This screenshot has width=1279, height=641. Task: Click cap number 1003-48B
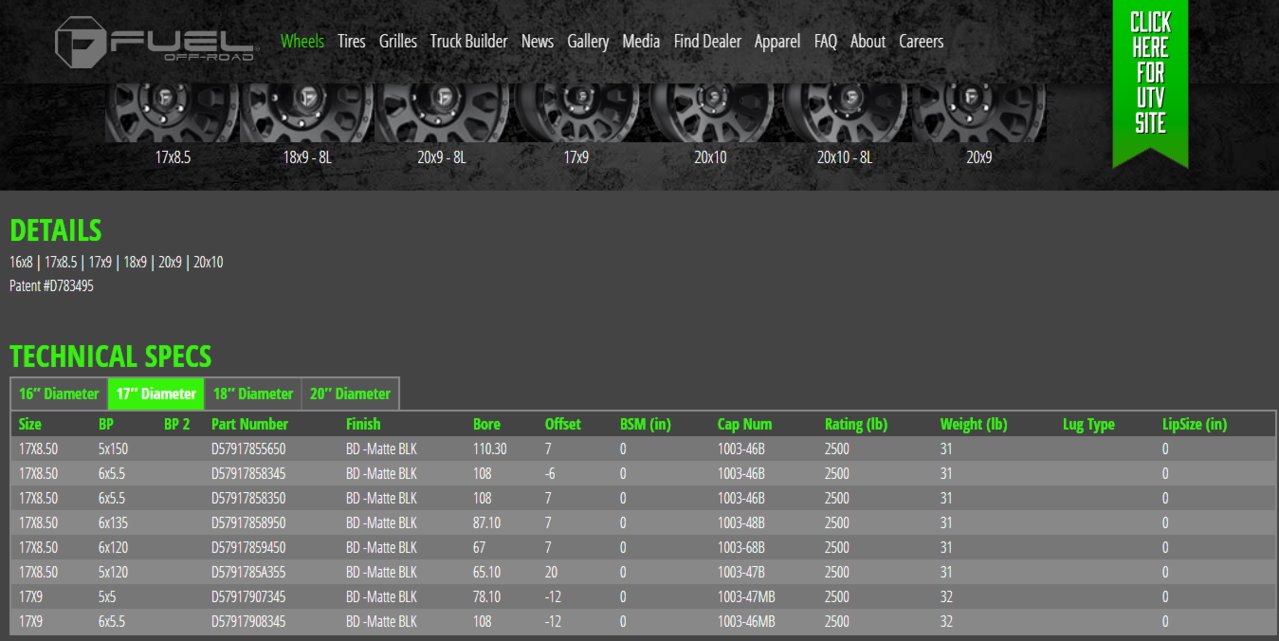click(x=741, y=523)
